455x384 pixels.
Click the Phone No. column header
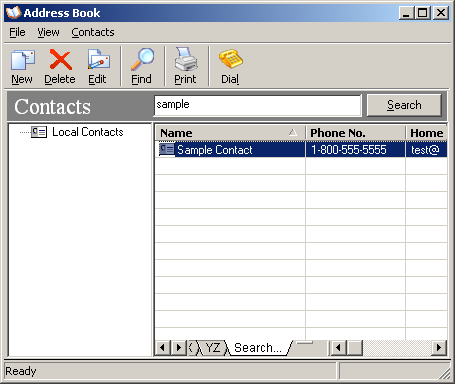[355, 133]
